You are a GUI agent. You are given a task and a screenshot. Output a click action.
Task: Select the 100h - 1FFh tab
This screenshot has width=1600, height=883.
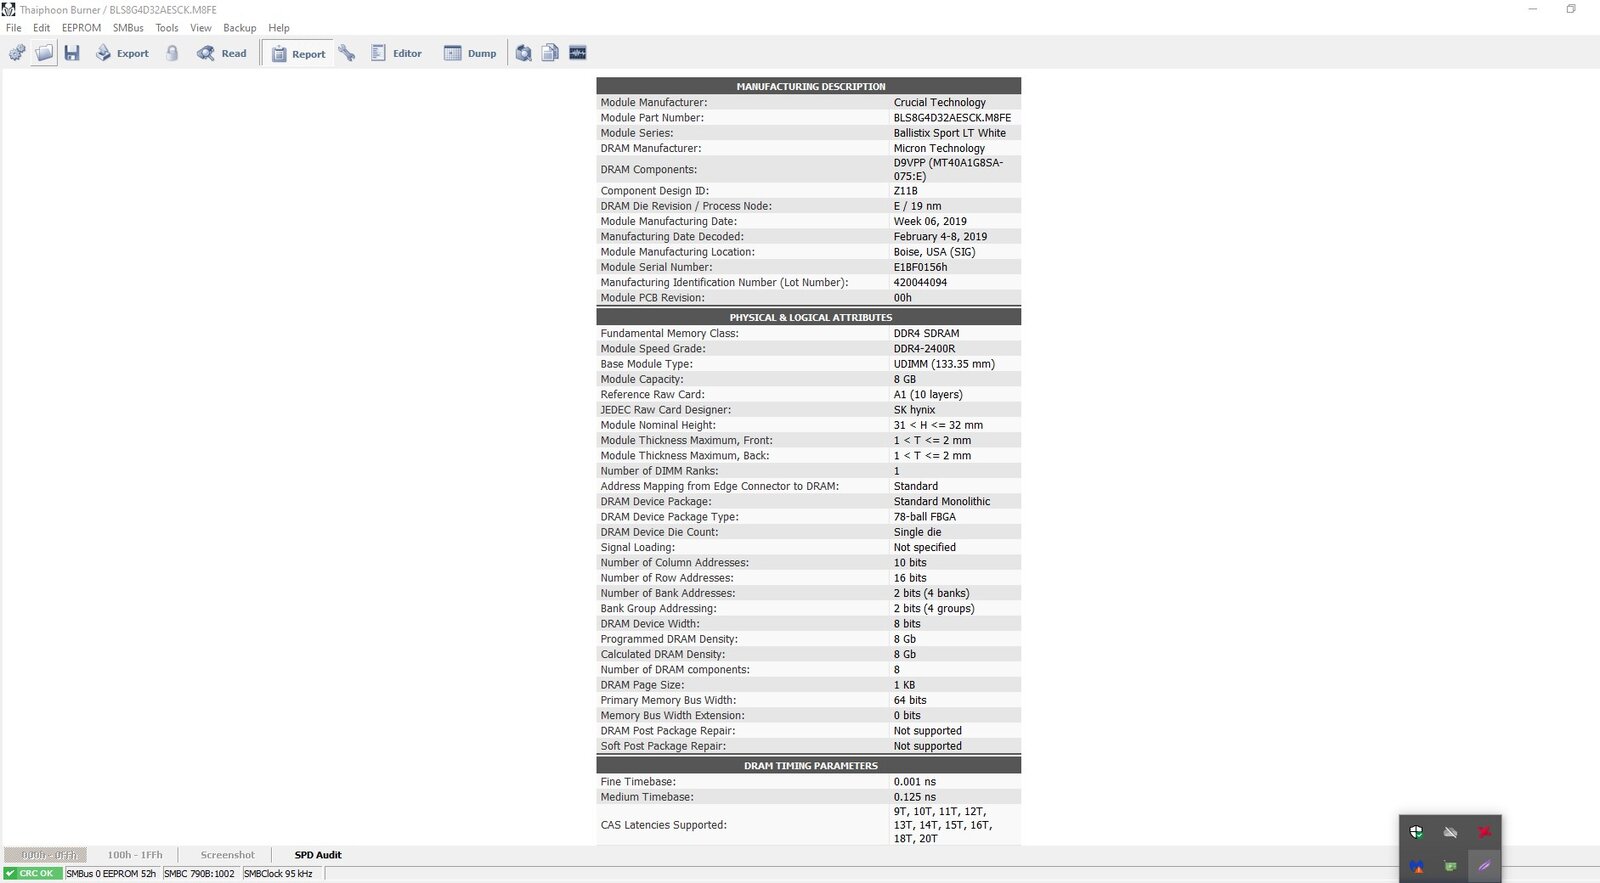click(135, 855)
